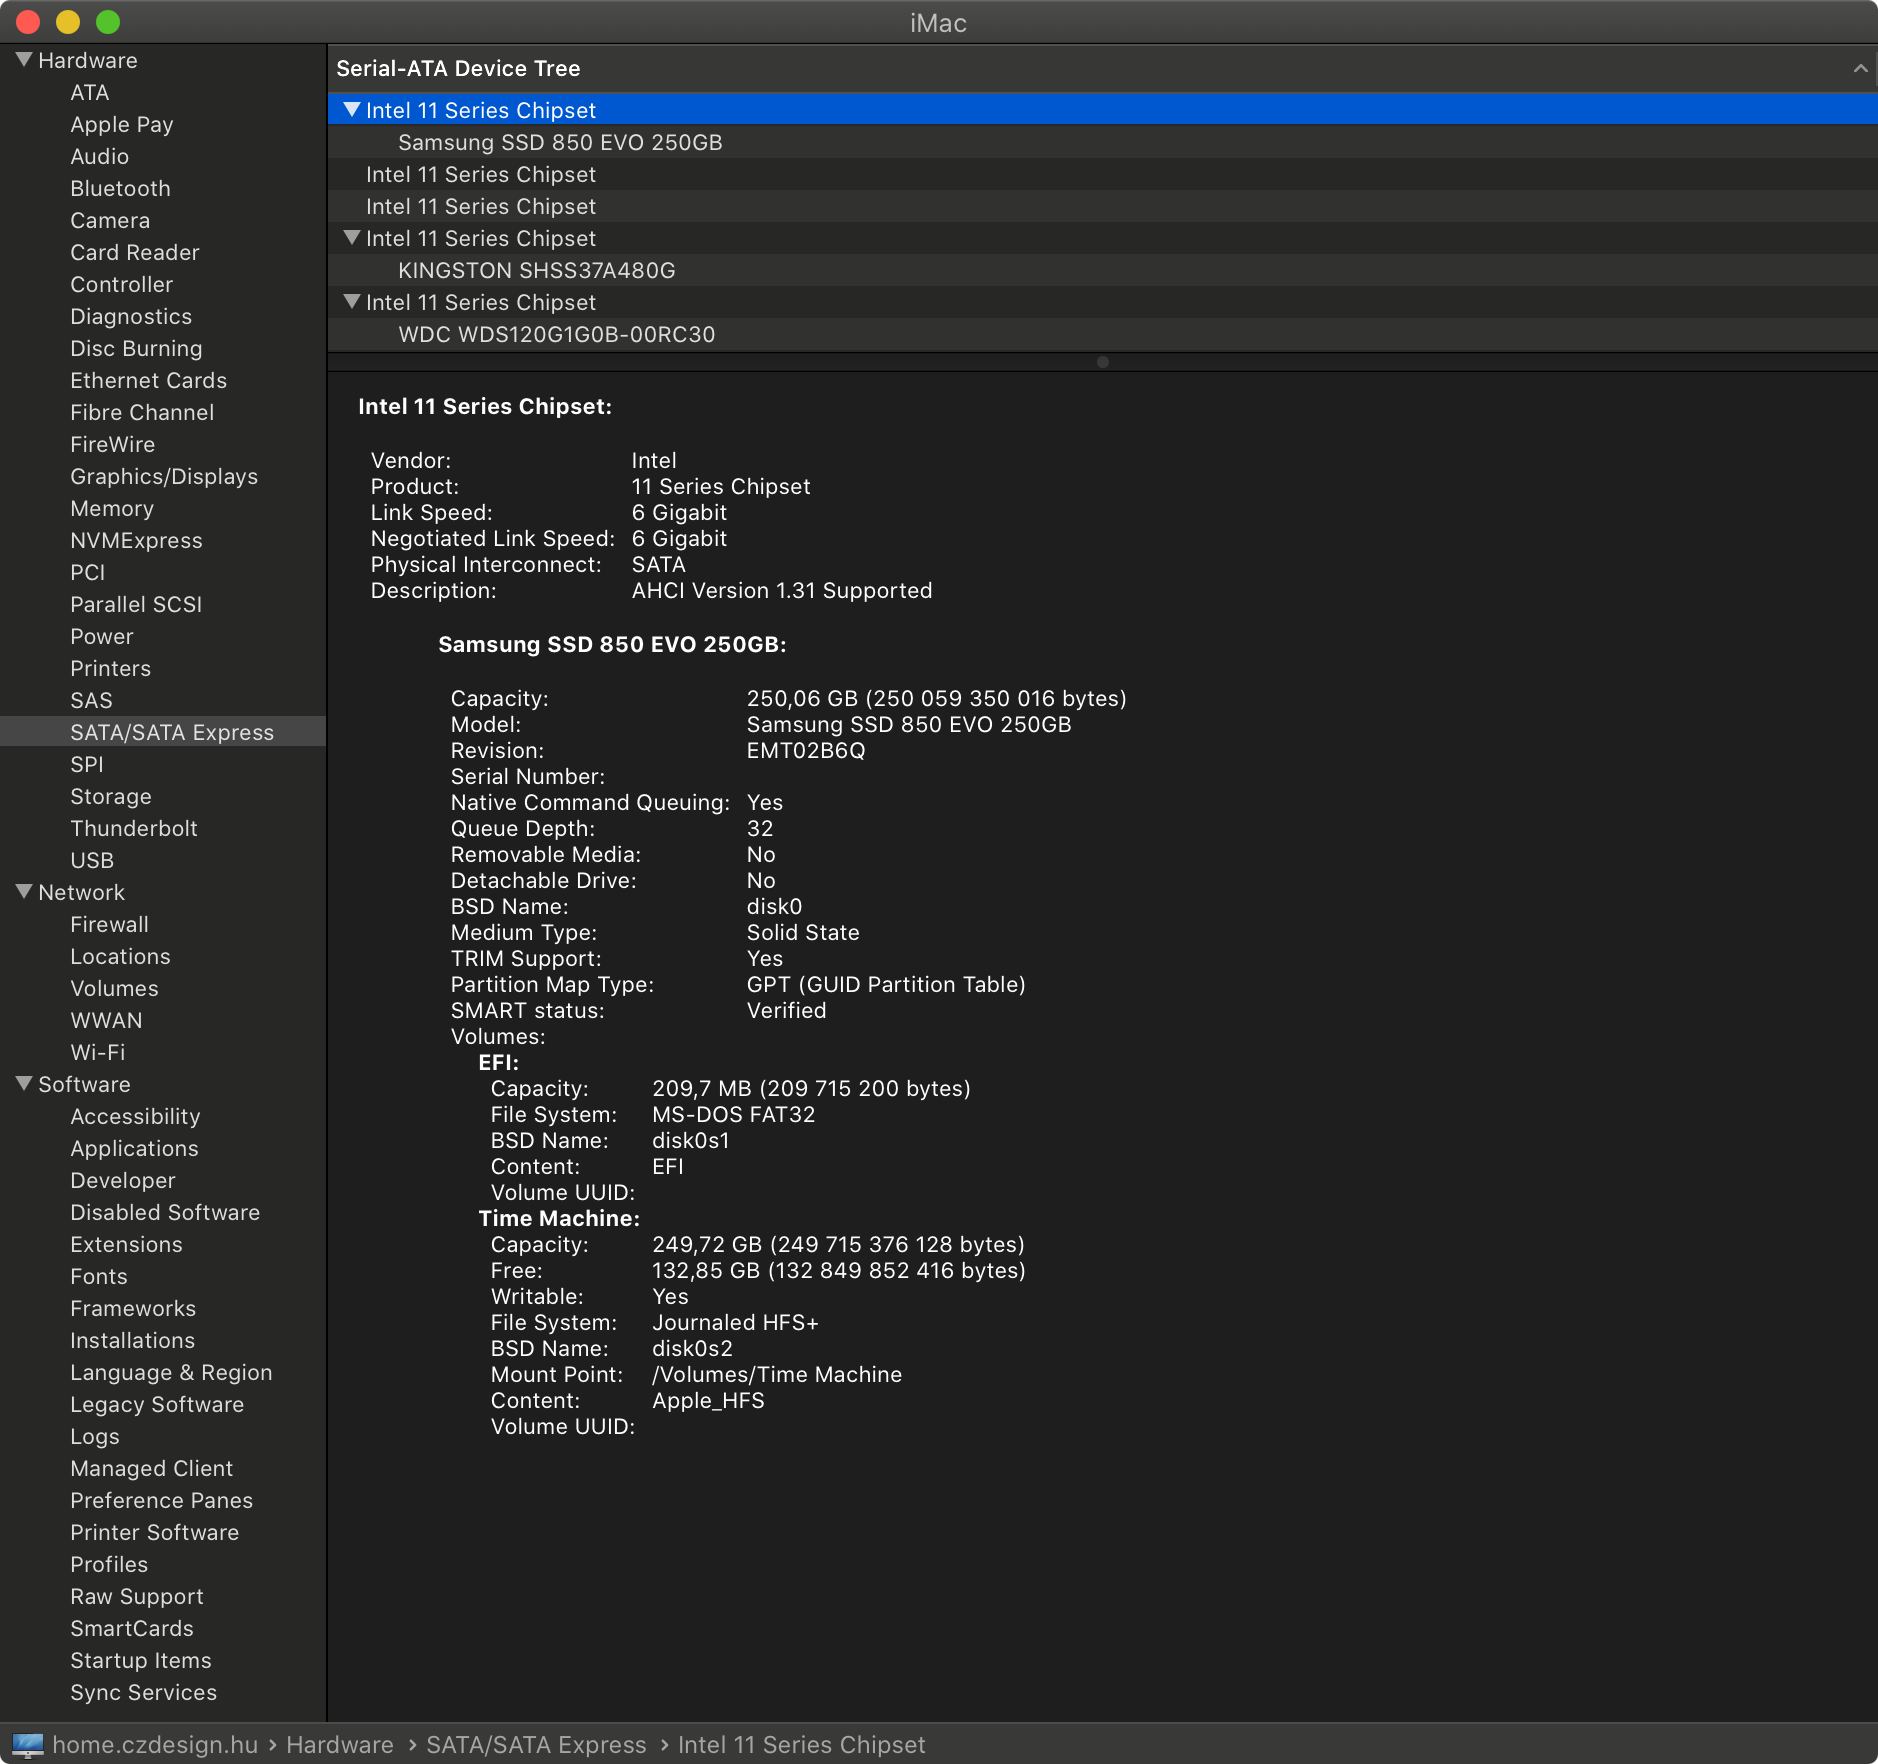Viewport: 1878px width, 1764px height.
Task: Select KINGSTON SHSS37A480G drive row
Action: (x=1102, y=270)
